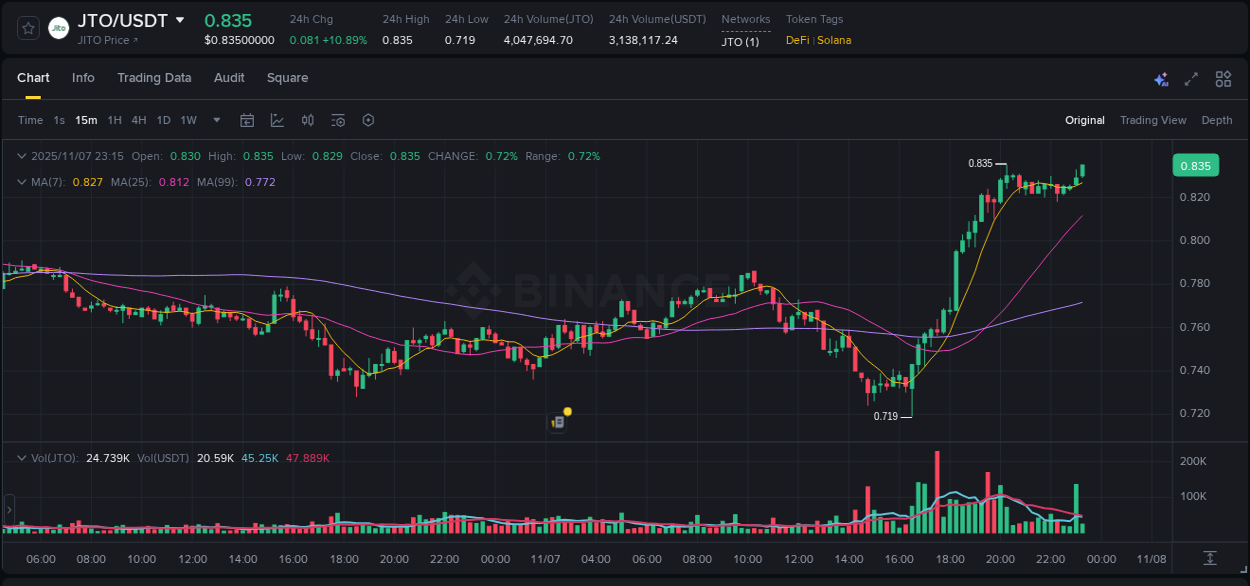Screen dimensions: 1250x586
Task: Open the date range calendar picker
Action: 247,120
